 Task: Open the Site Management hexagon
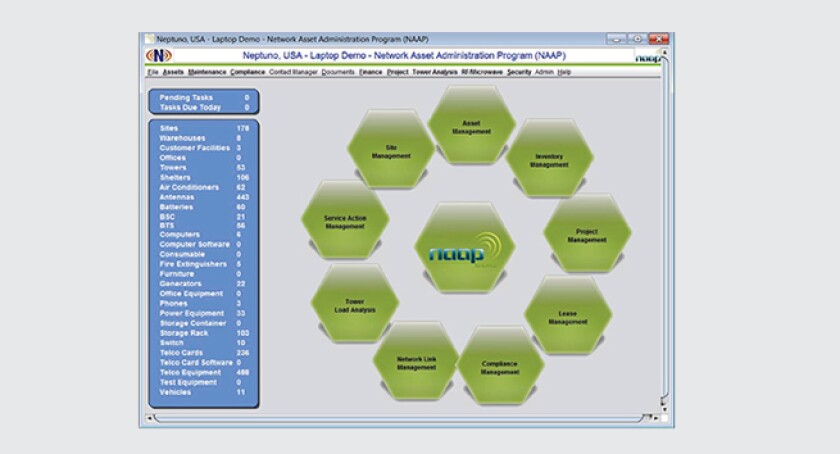[x=391, y=149]
